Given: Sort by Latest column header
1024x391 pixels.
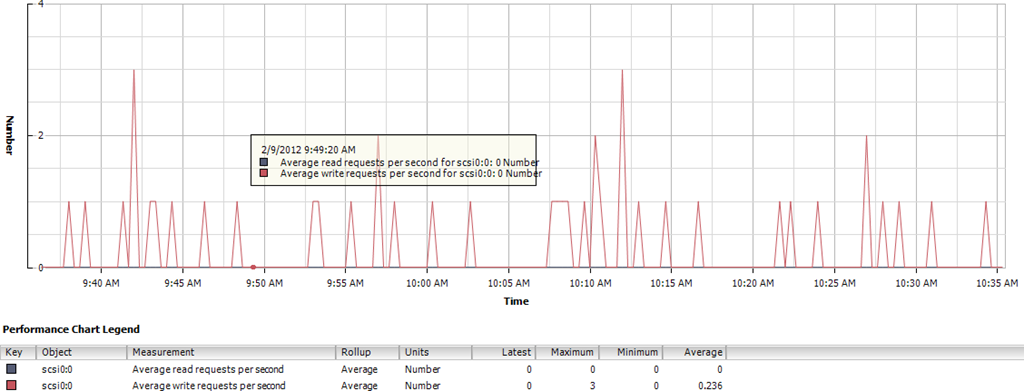Looking at the screenshot, I should [503, 352].
